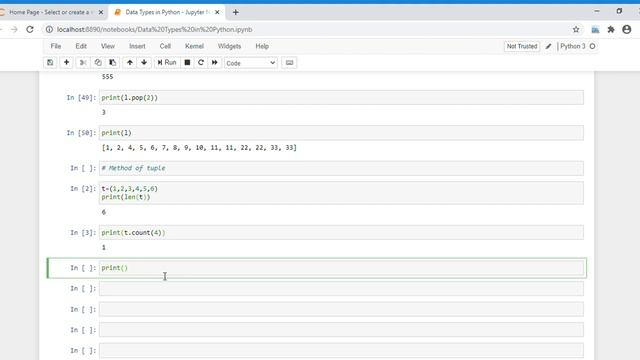The height and width of the screenshot is (360, 640).
Task: Click the output value 6 under len(t)
Action: pos(104,212)
